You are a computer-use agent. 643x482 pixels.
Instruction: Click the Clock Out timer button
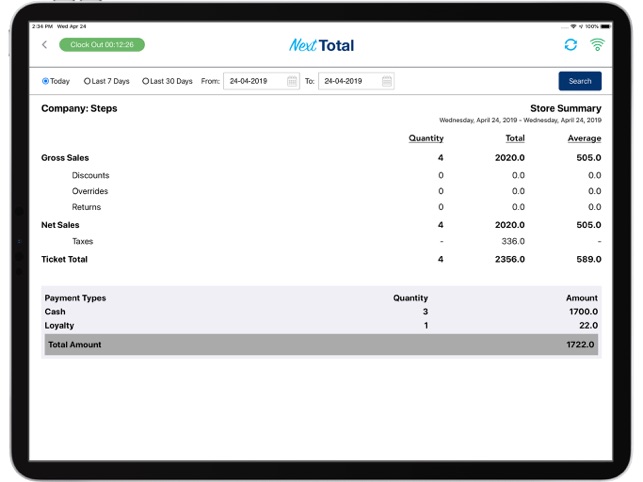click(102, 45)
